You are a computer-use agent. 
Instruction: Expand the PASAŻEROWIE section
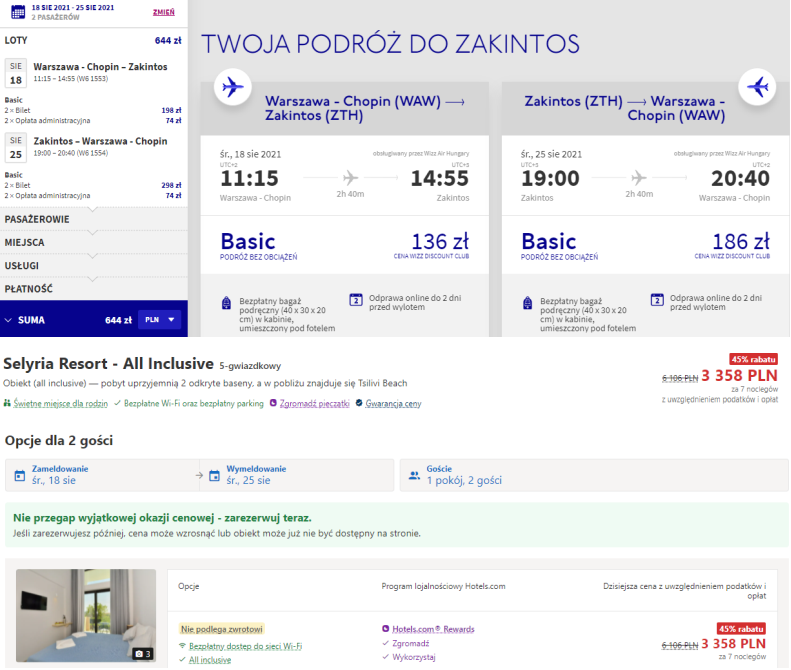point(94,219)
